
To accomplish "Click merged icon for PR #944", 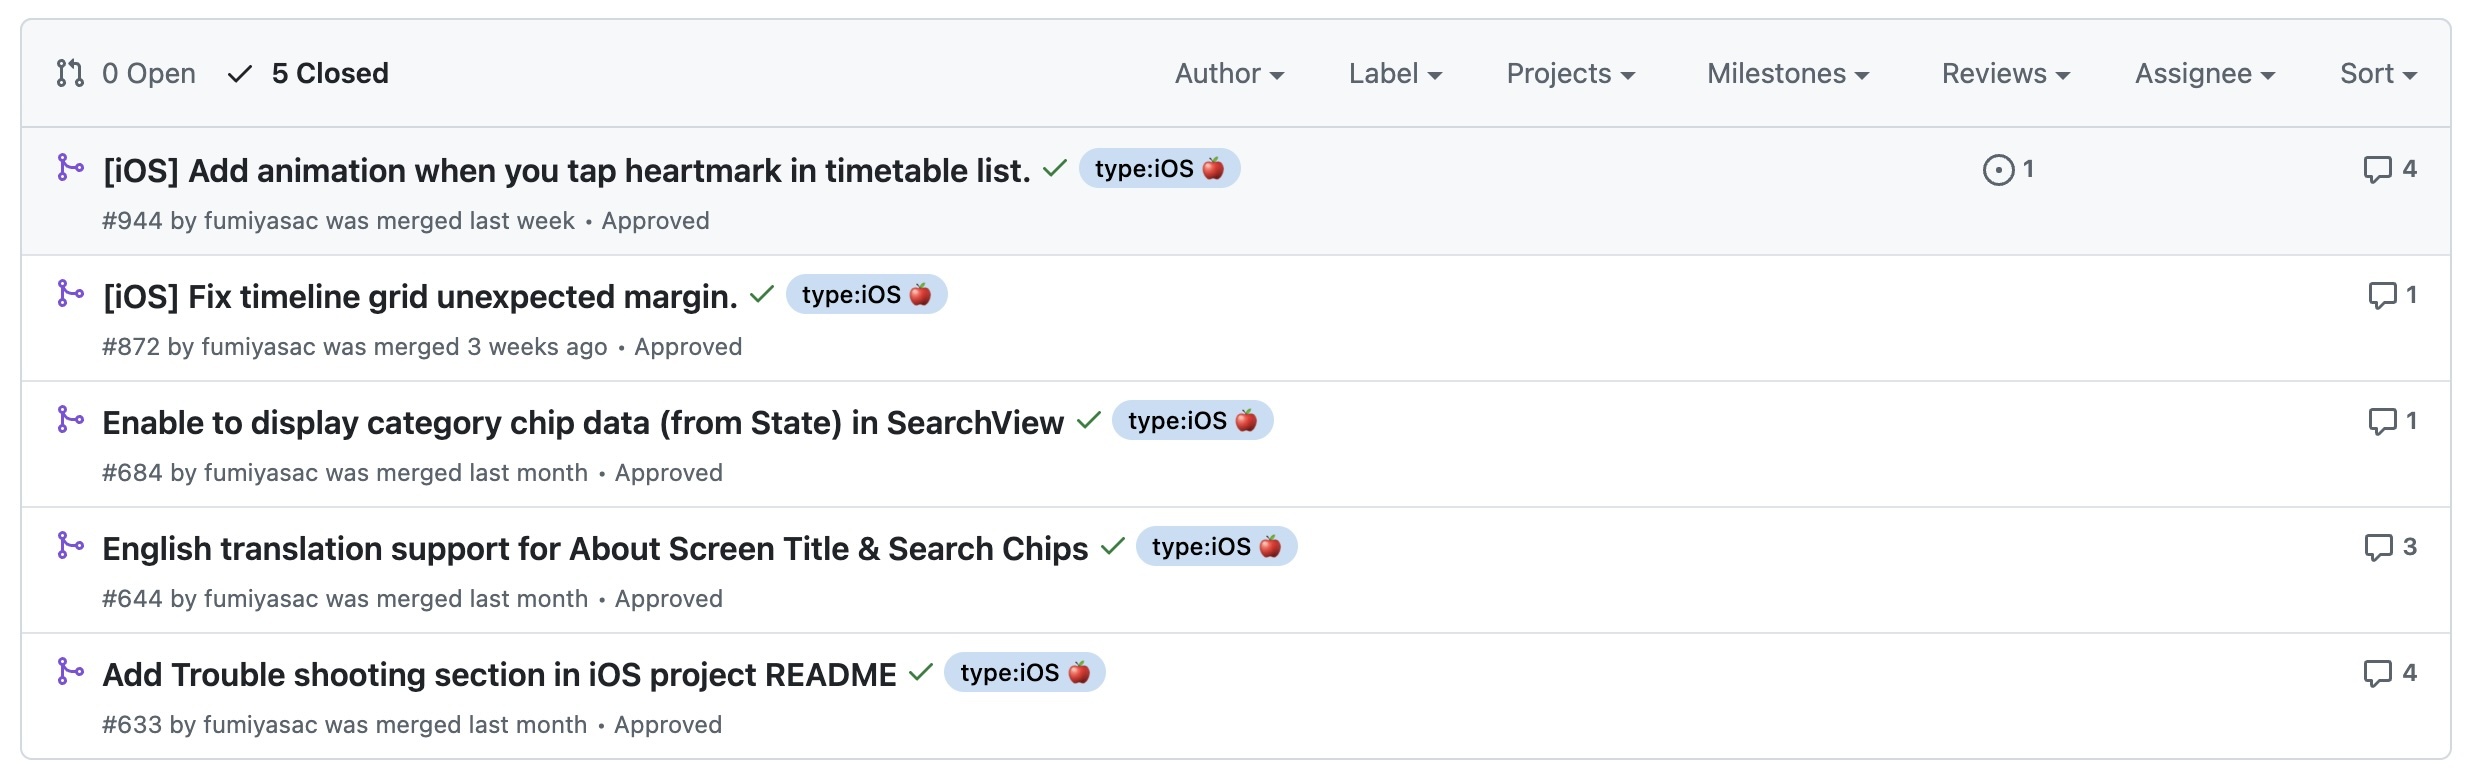I will pyautogui.click(x=70, y=168).
